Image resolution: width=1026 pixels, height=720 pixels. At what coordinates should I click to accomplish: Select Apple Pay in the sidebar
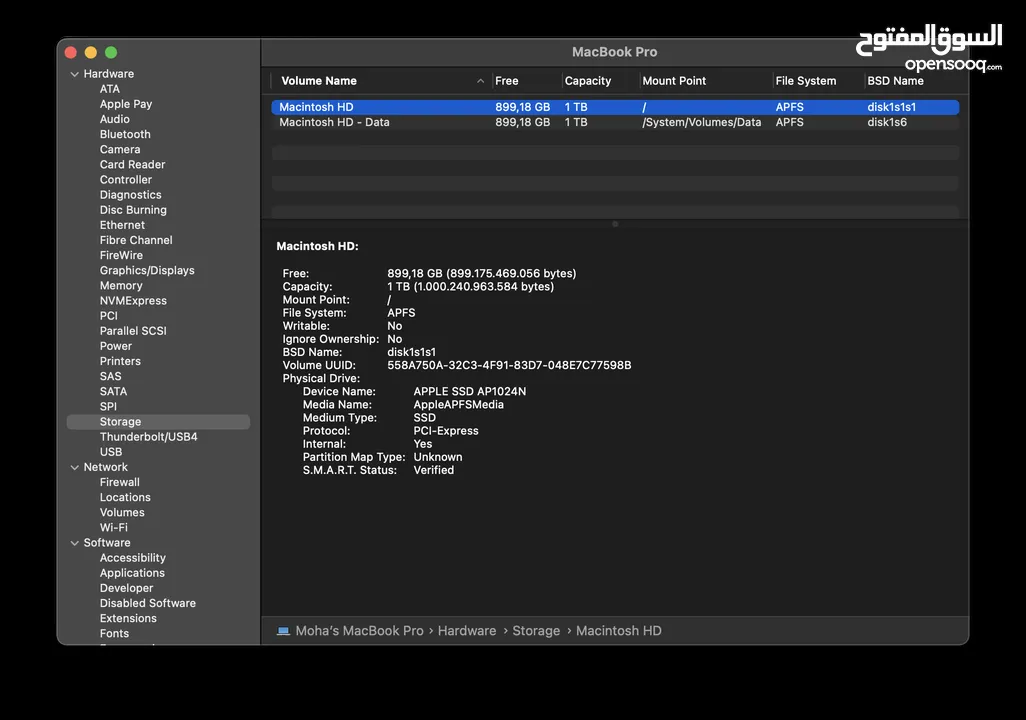click(x=126, y=104)
